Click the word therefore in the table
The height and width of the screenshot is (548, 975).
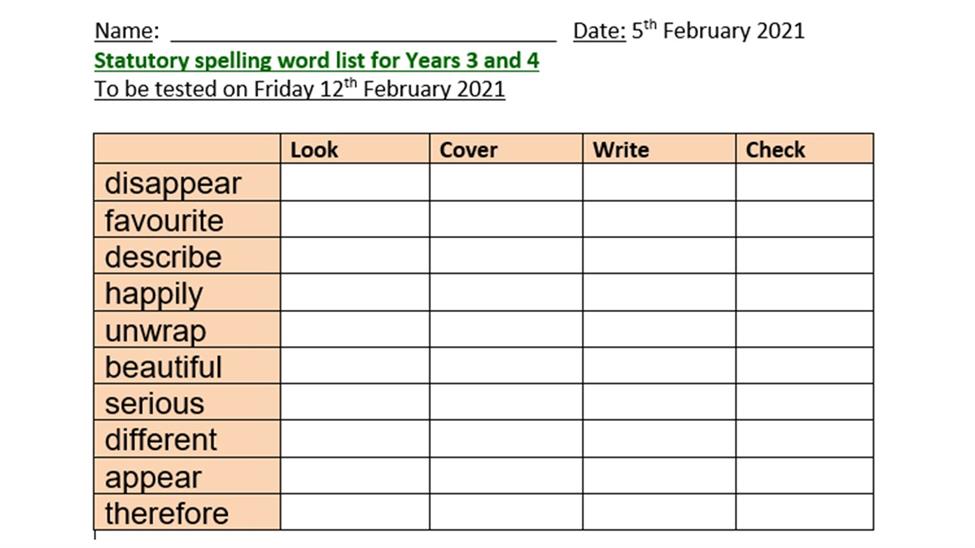[x=167, y=513]
